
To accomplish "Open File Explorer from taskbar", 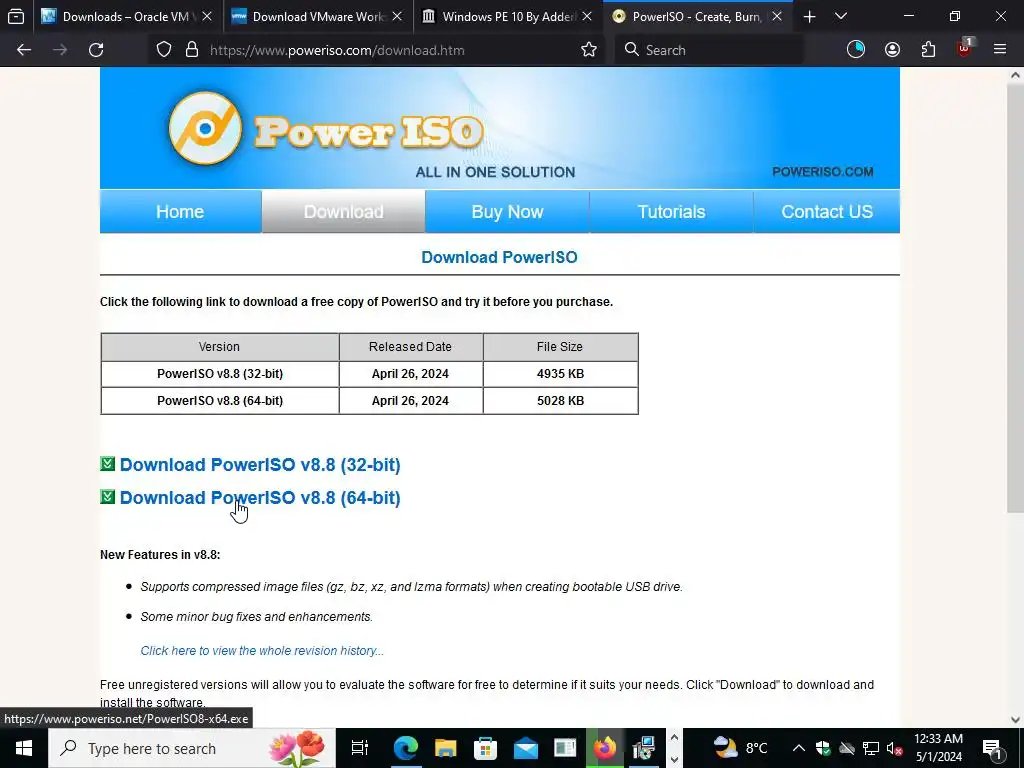I will (x=445, y=748).
